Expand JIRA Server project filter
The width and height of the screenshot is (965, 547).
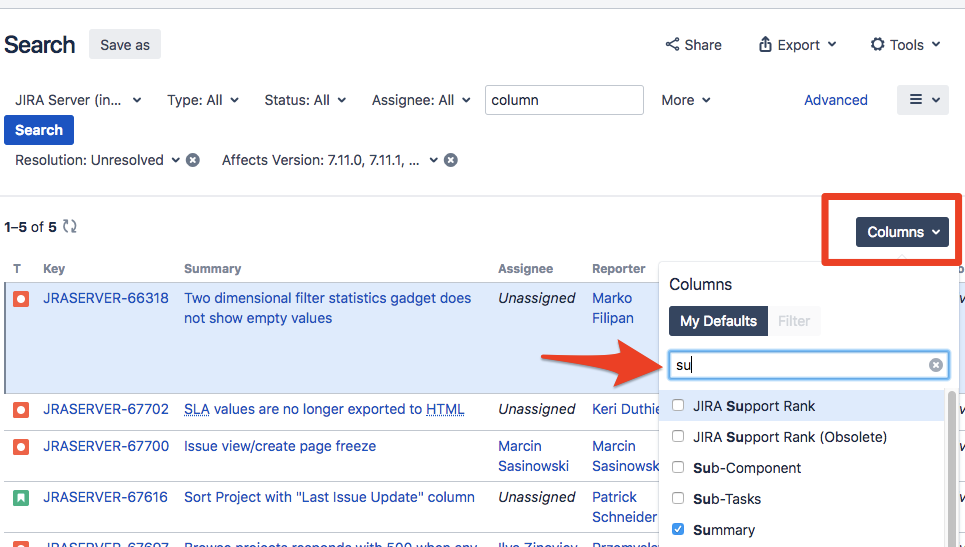click(78, 100)
